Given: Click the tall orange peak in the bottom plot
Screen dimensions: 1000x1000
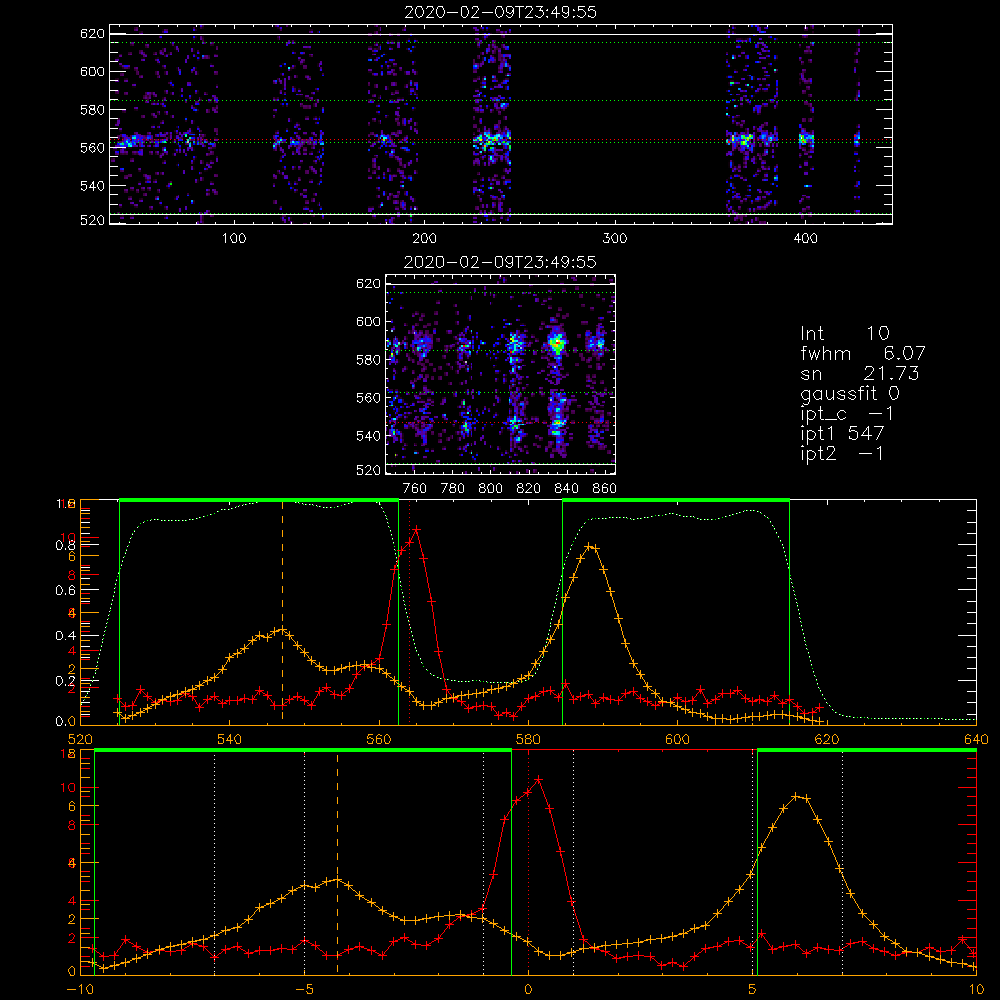Looking at the screenshot, I should [796, 796].
